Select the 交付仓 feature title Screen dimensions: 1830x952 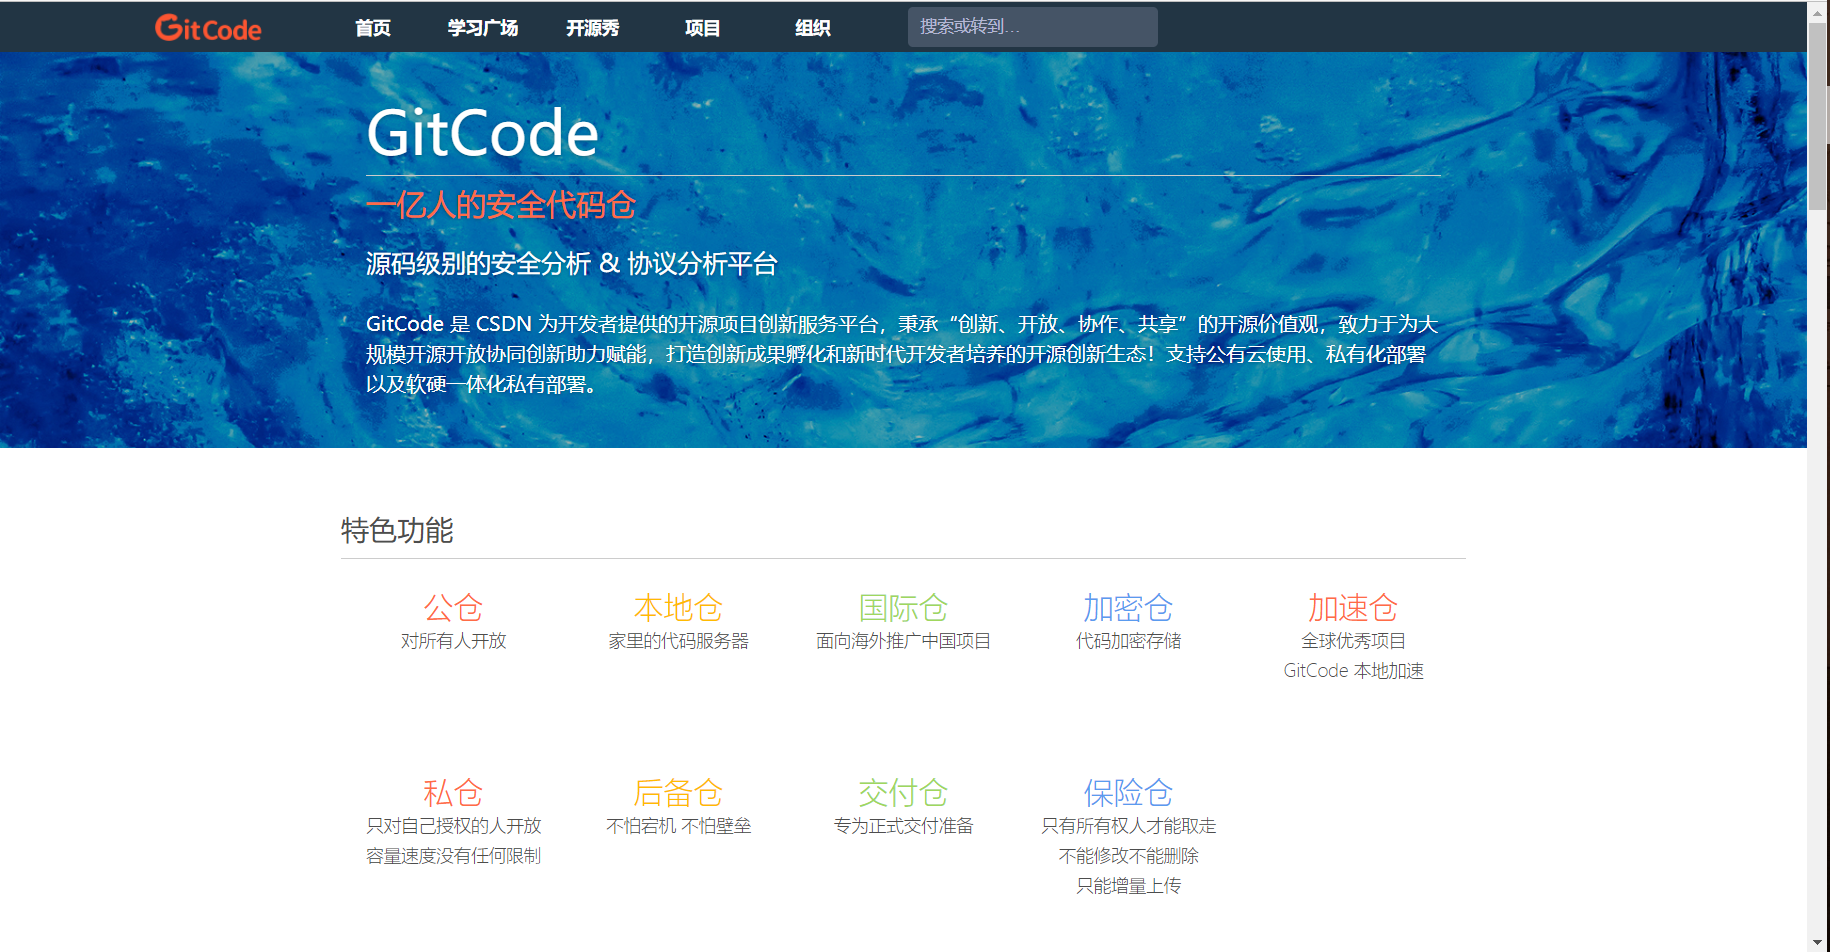903,792
